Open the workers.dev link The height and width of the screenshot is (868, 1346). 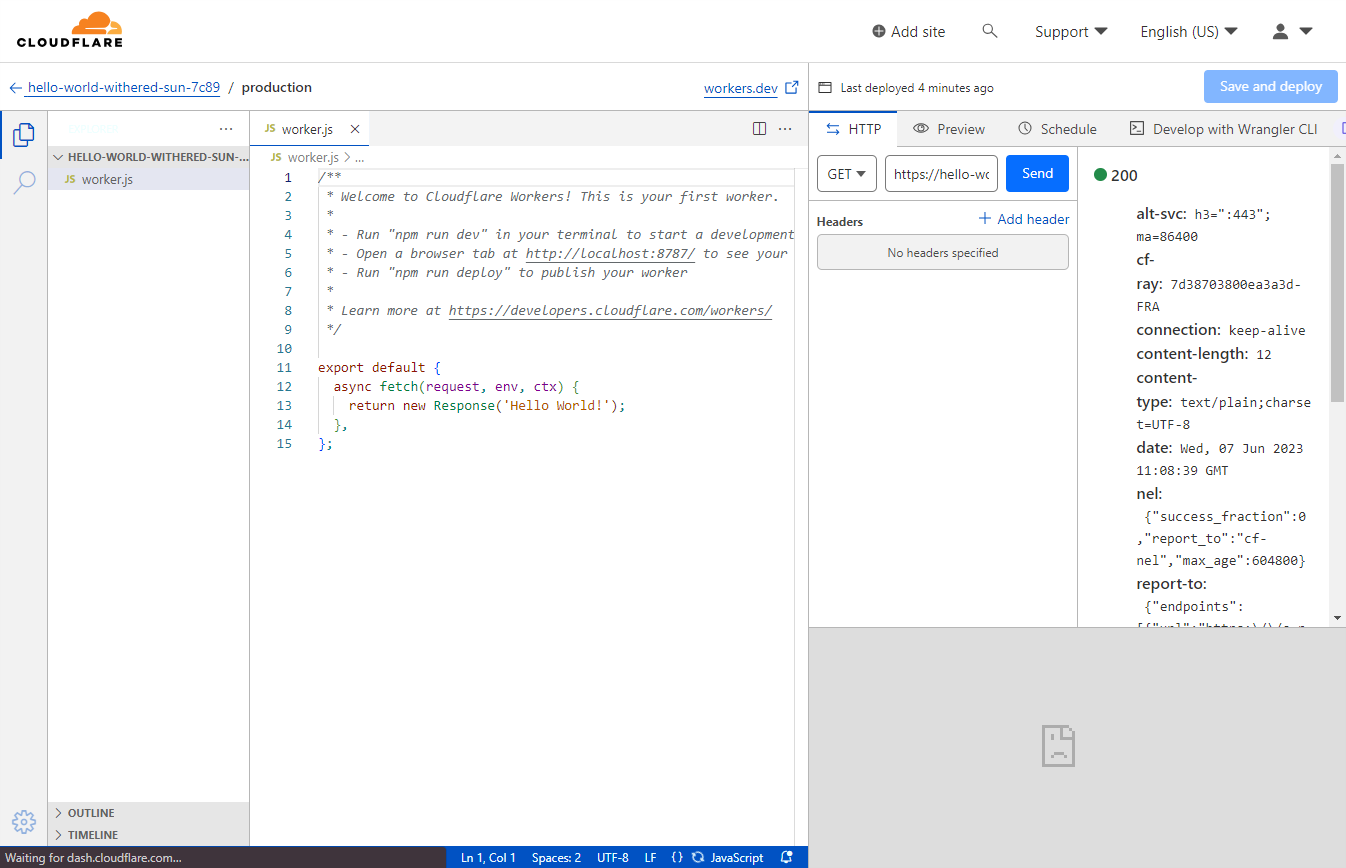740,88
